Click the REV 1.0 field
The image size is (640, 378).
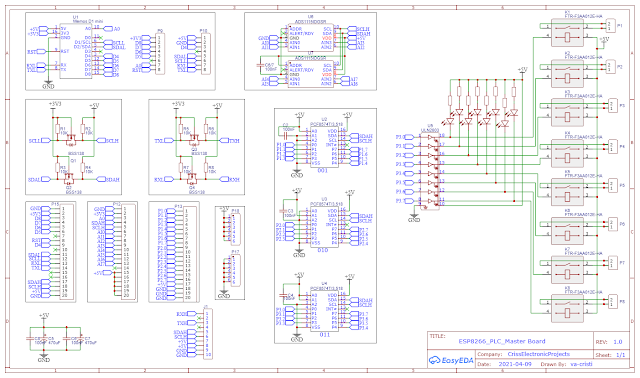tap(609, 342)
